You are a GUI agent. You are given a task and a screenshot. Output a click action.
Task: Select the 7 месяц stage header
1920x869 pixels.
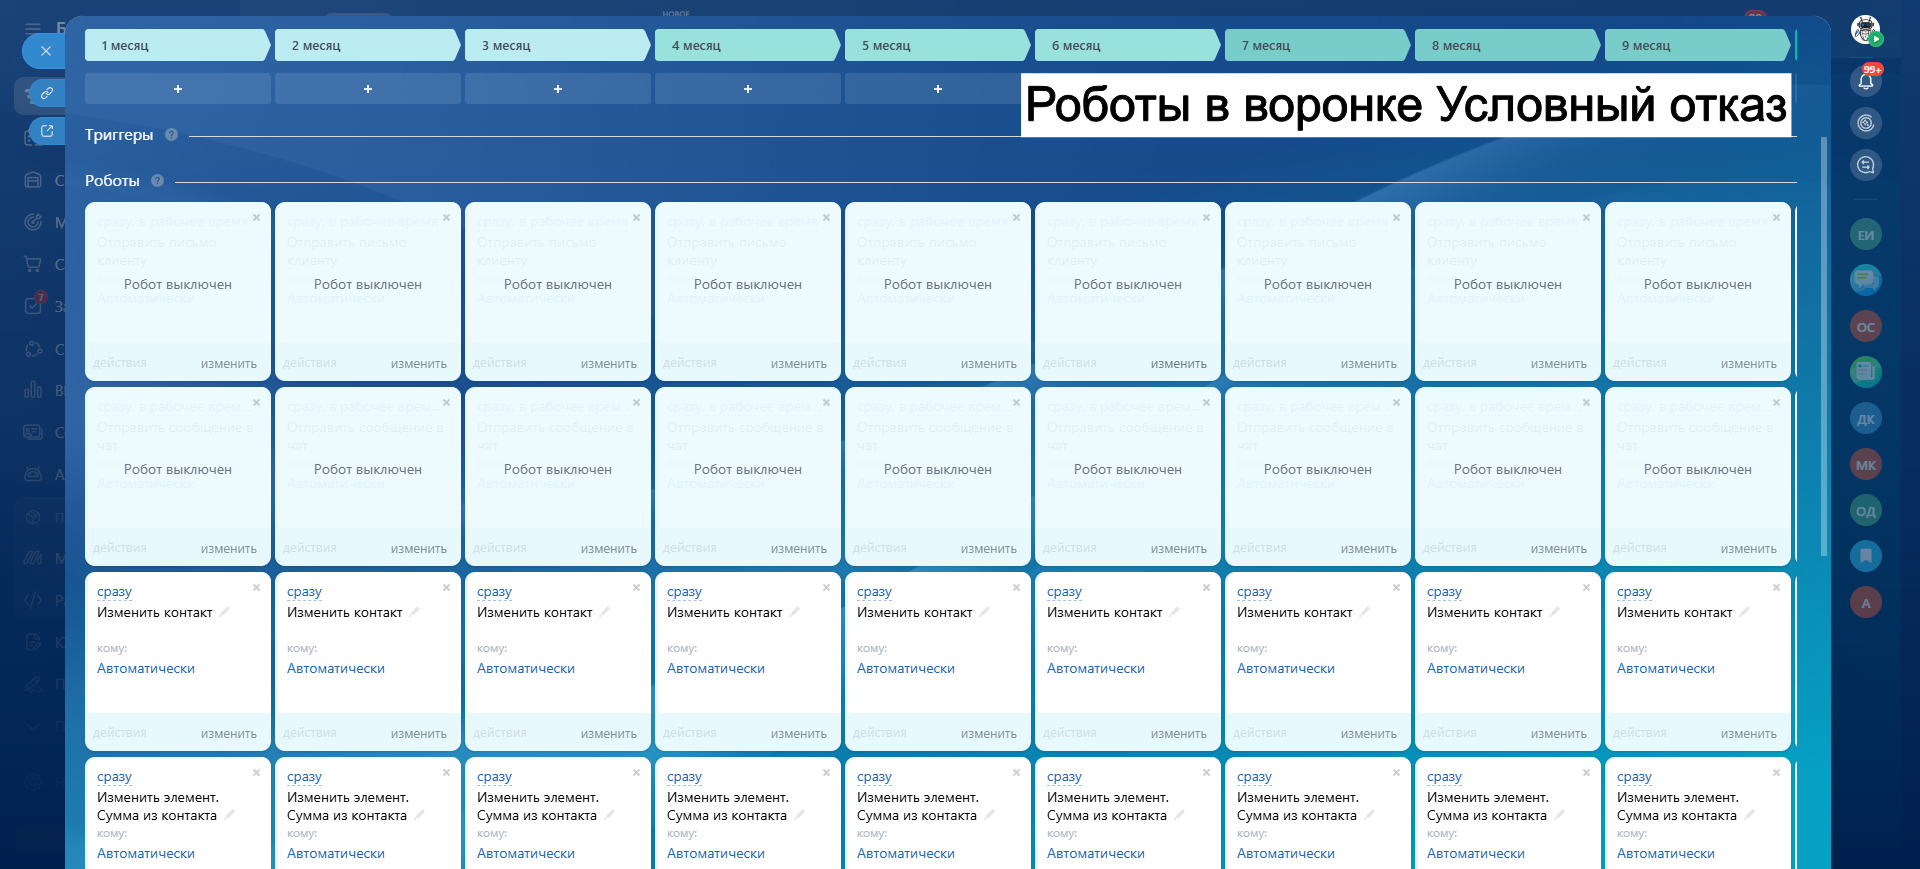1315,46
